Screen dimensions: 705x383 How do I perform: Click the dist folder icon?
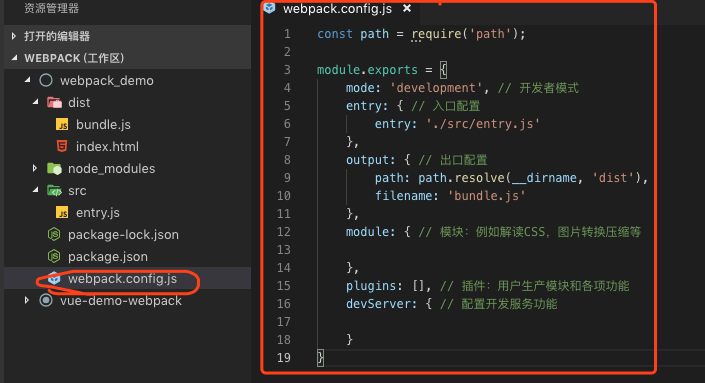pyautogui.click(x=54, y=103)
